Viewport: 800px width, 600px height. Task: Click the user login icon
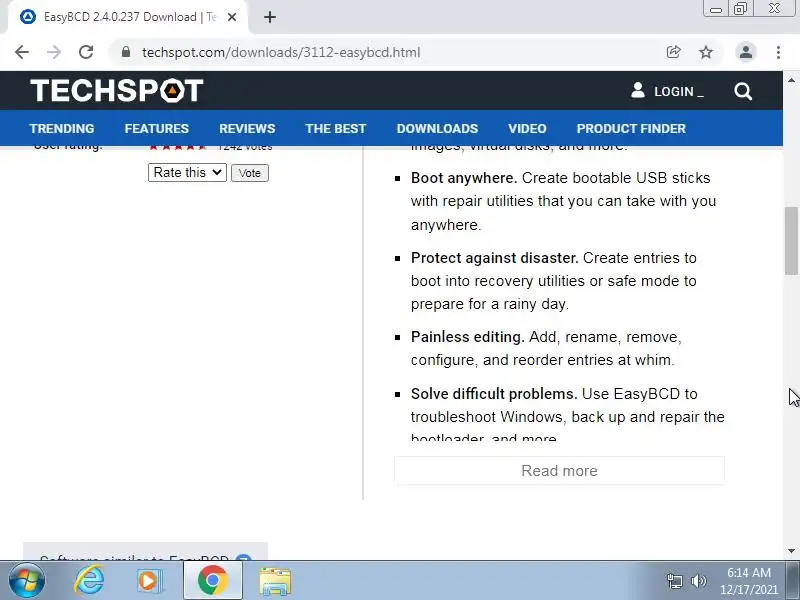[x=638, y=90]
